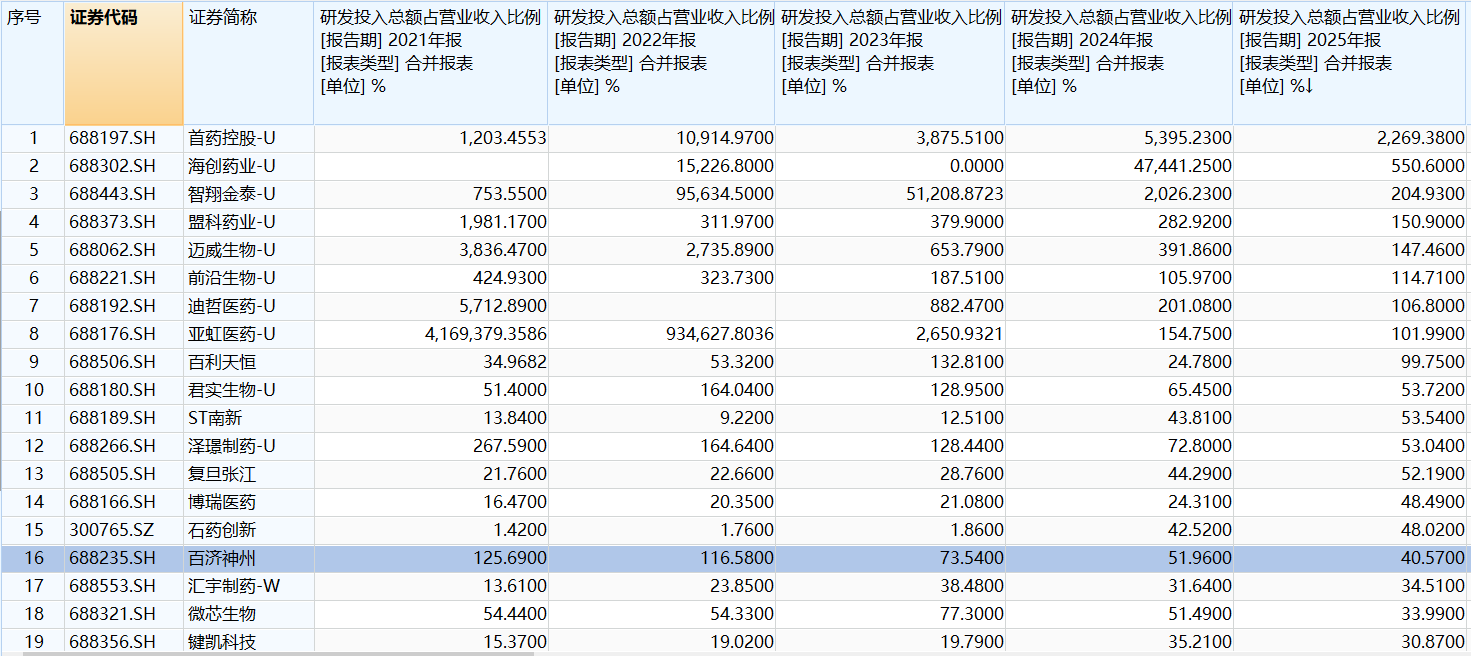Screen dimensions: 1471x656
Task: Click the 泽璟制药-U name cell
Action: point(248,446)
